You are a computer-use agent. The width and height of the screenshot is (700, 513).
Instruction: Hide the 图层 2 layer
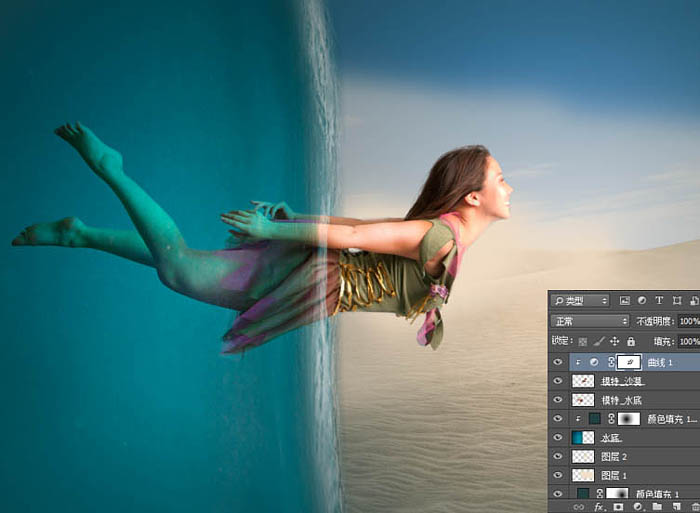click(558, 456)
